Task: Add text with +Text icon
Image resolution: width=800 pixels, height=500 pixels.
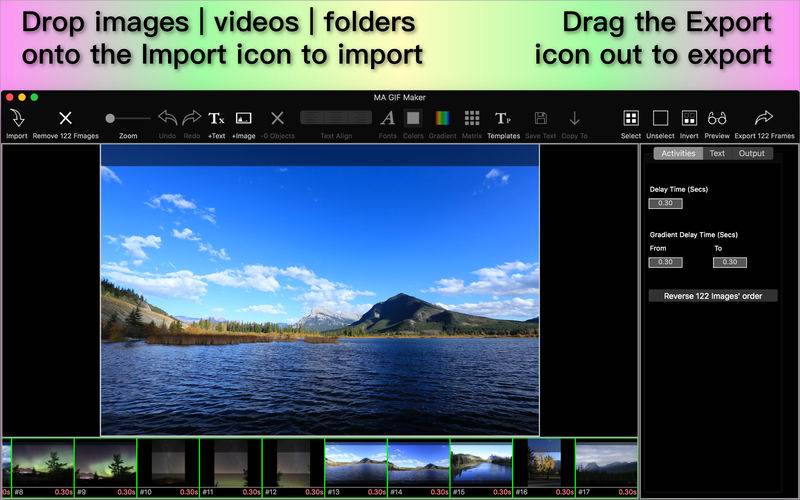Action: point(216,118)
